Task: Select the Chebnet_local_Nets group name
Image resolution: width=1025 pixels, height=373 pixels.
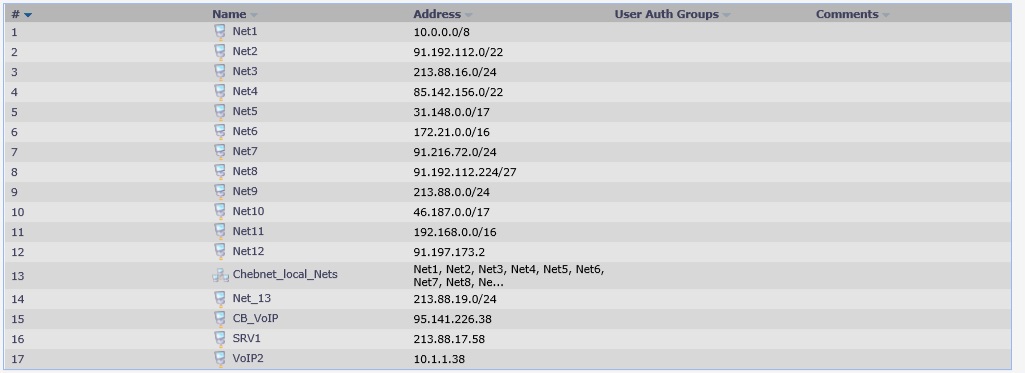Action: (x=285, y=274)
